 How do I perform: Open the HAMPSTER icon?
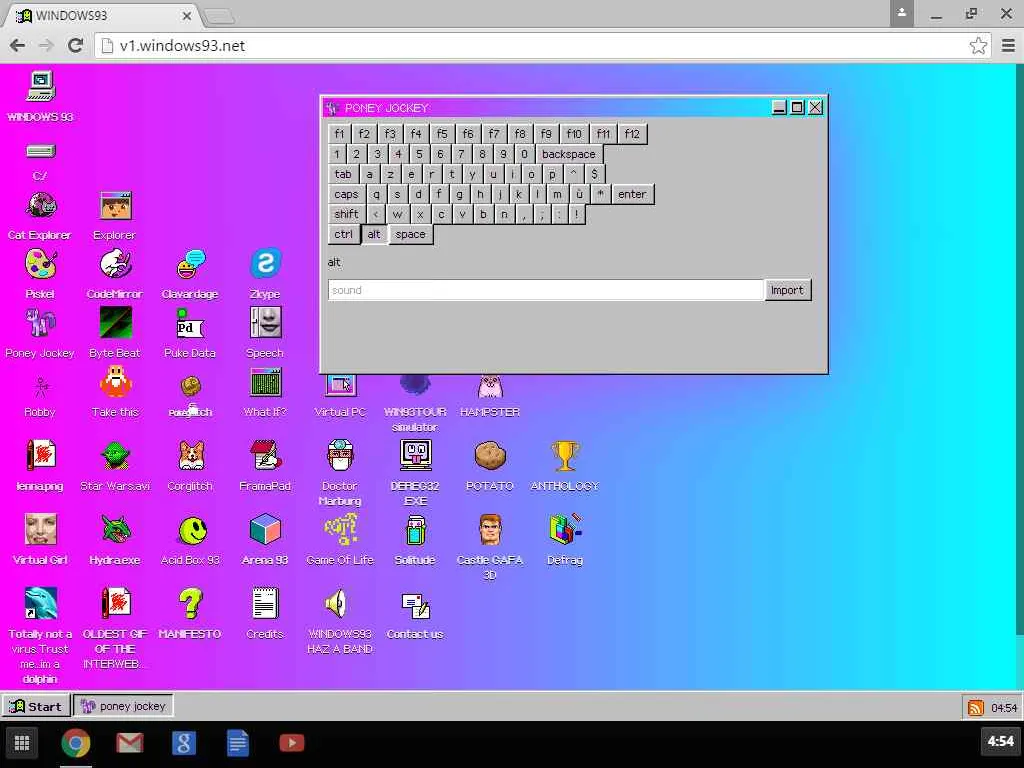point(490,385)
